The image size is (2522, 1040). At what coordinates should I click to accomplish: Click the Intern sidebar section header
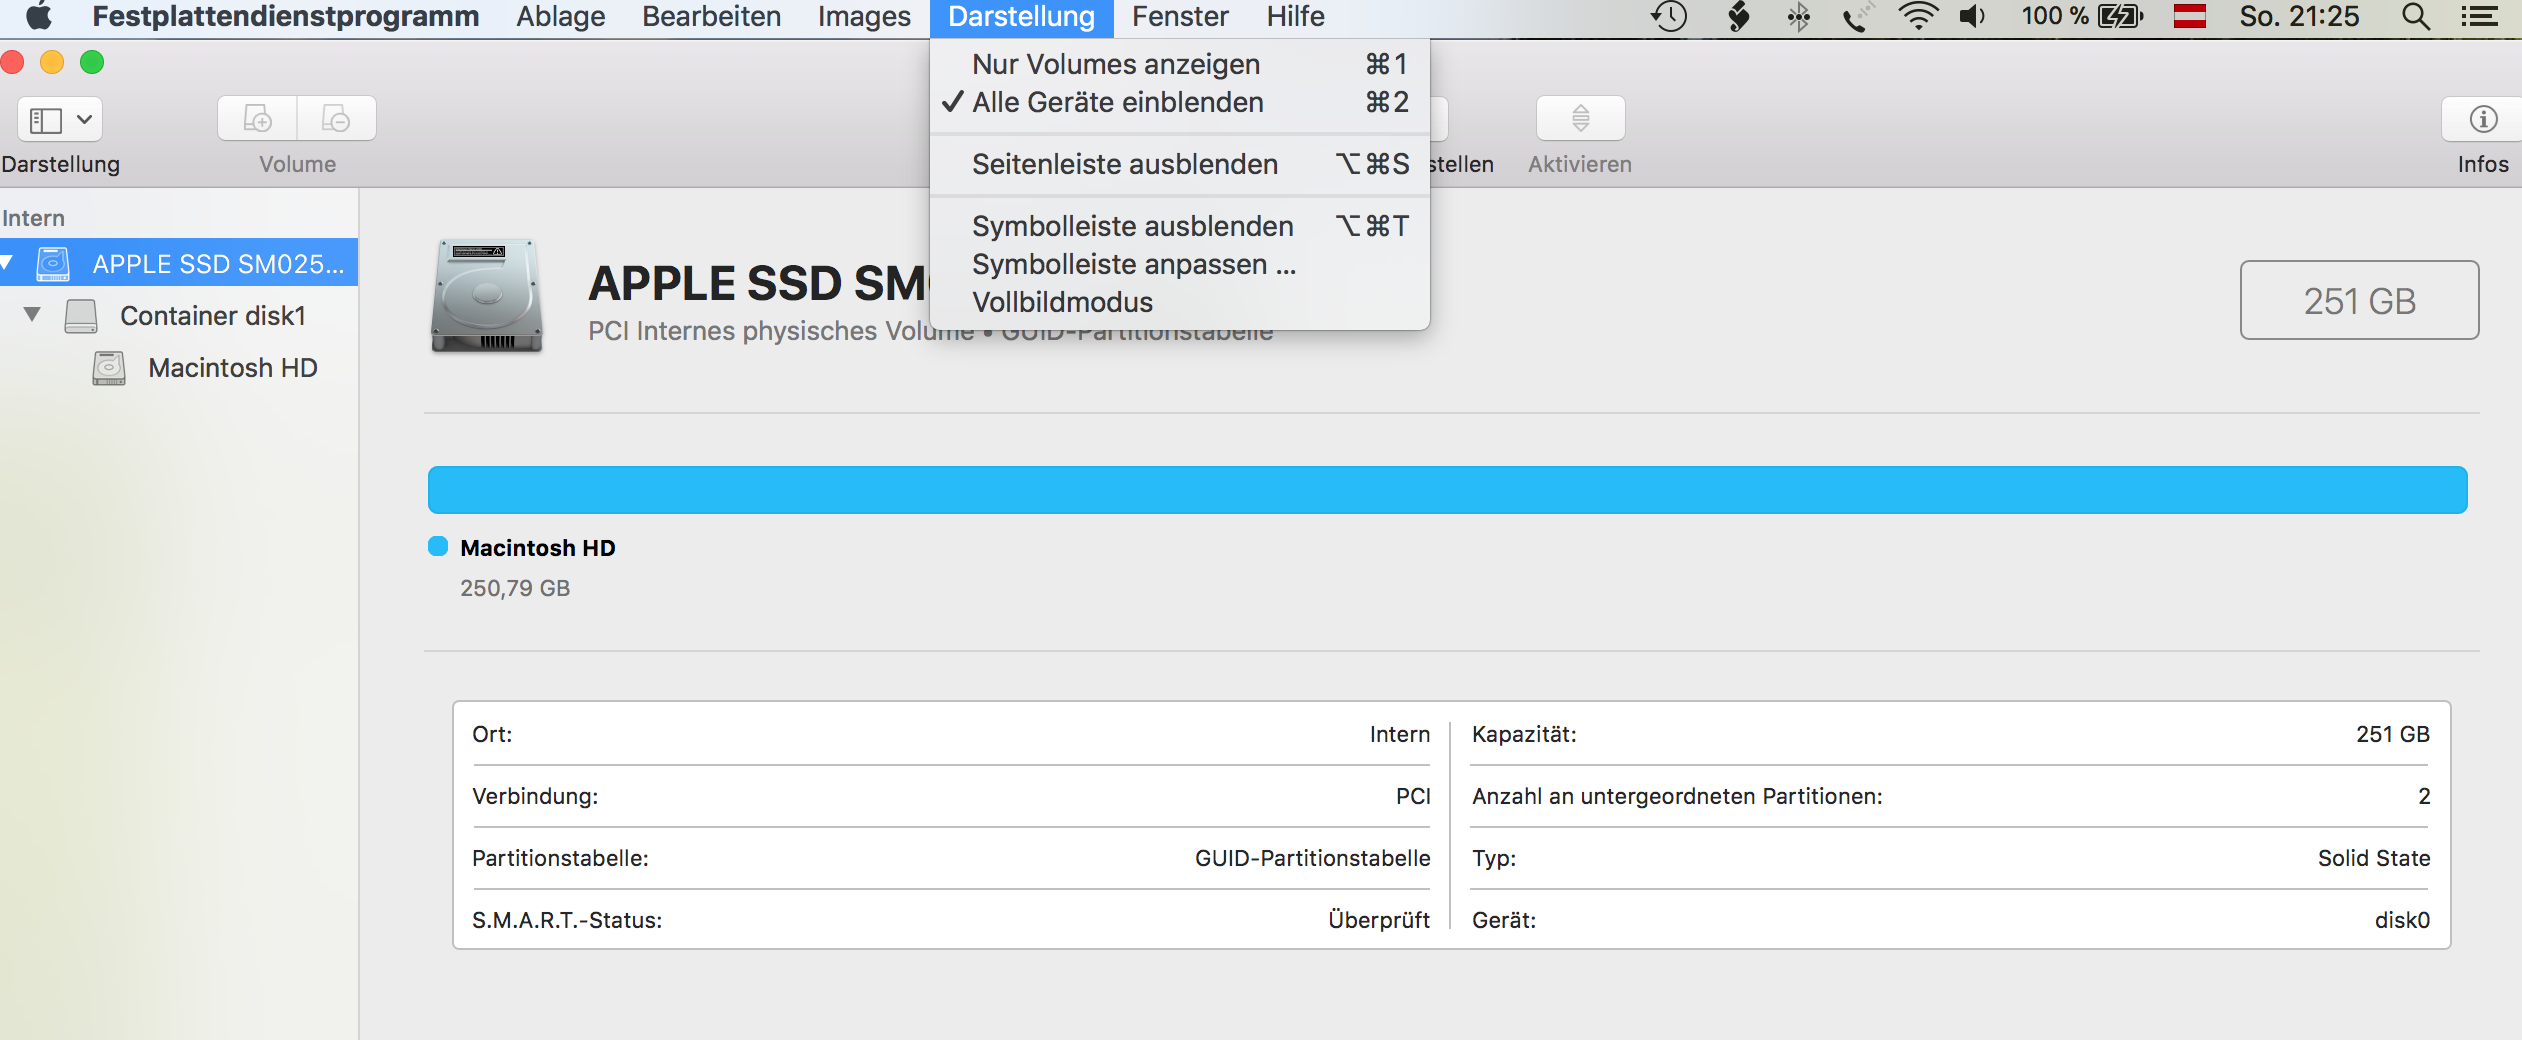33,218
